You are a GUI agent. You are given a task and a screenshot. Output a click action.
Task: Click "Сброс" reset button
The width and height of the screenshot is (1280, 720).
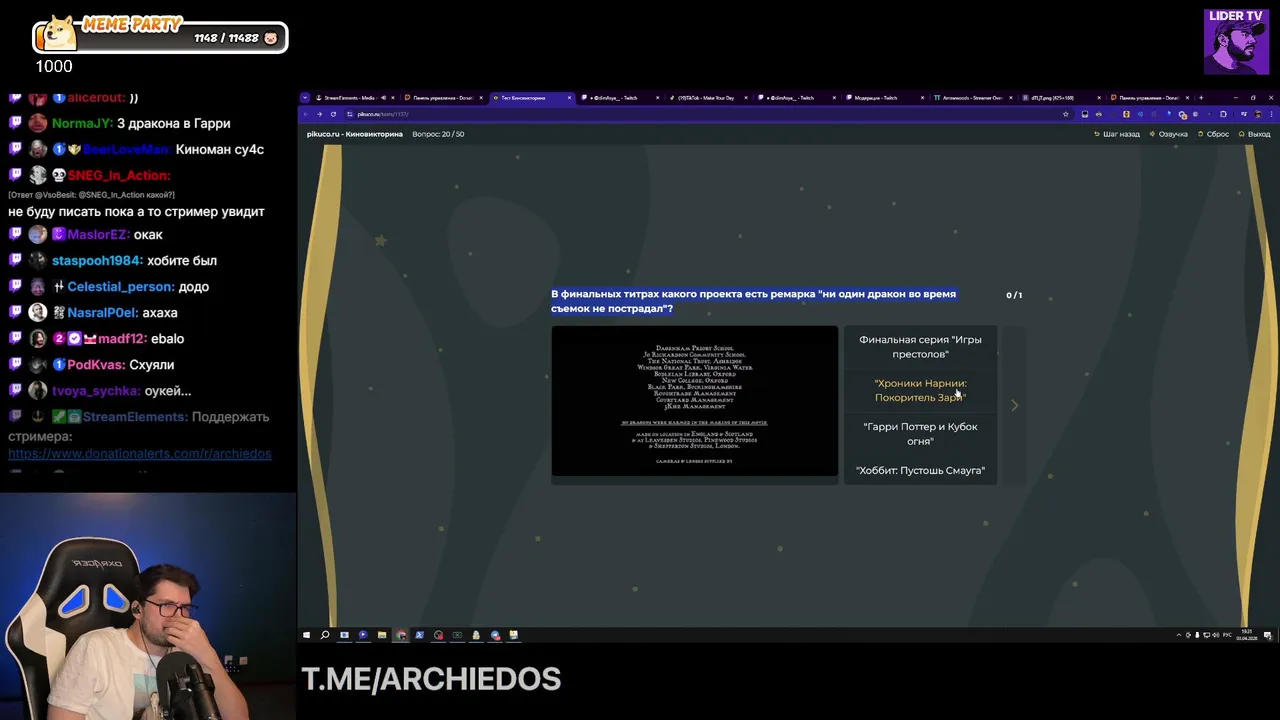click(1213, 134)
